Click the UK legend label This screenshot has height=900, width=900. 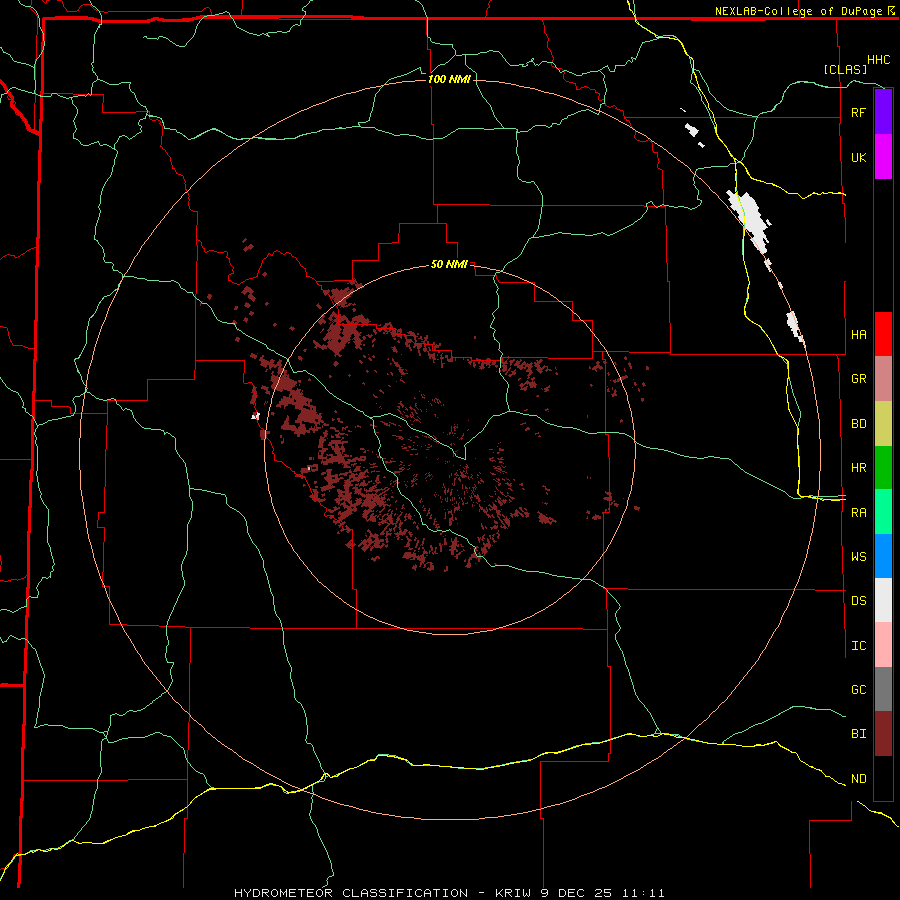pos(858,157)
